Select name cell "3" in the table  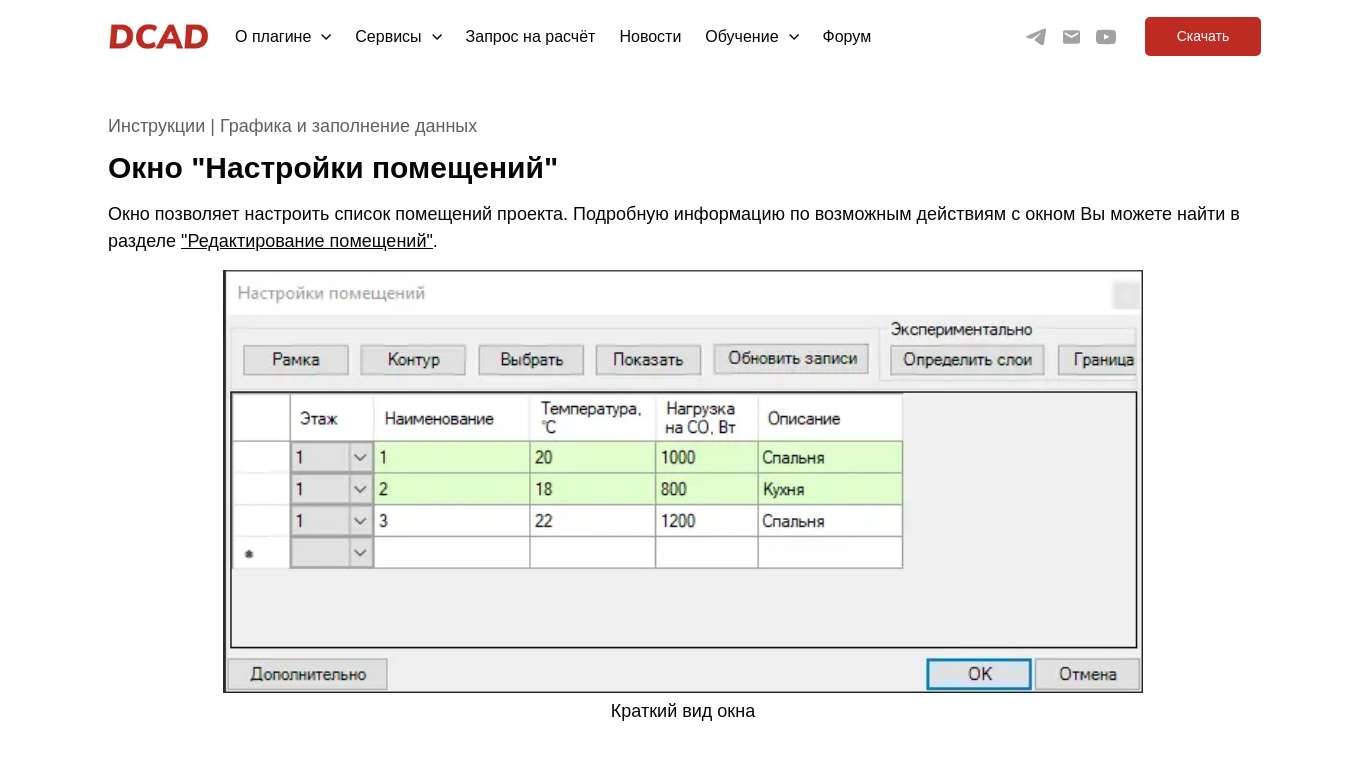452,521
